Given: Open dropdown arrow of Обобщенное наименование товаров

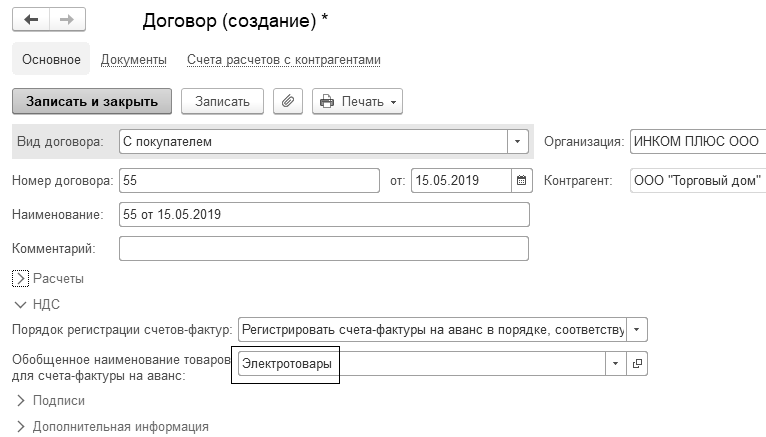Looking at the screenshot, I should pos(616,364).
